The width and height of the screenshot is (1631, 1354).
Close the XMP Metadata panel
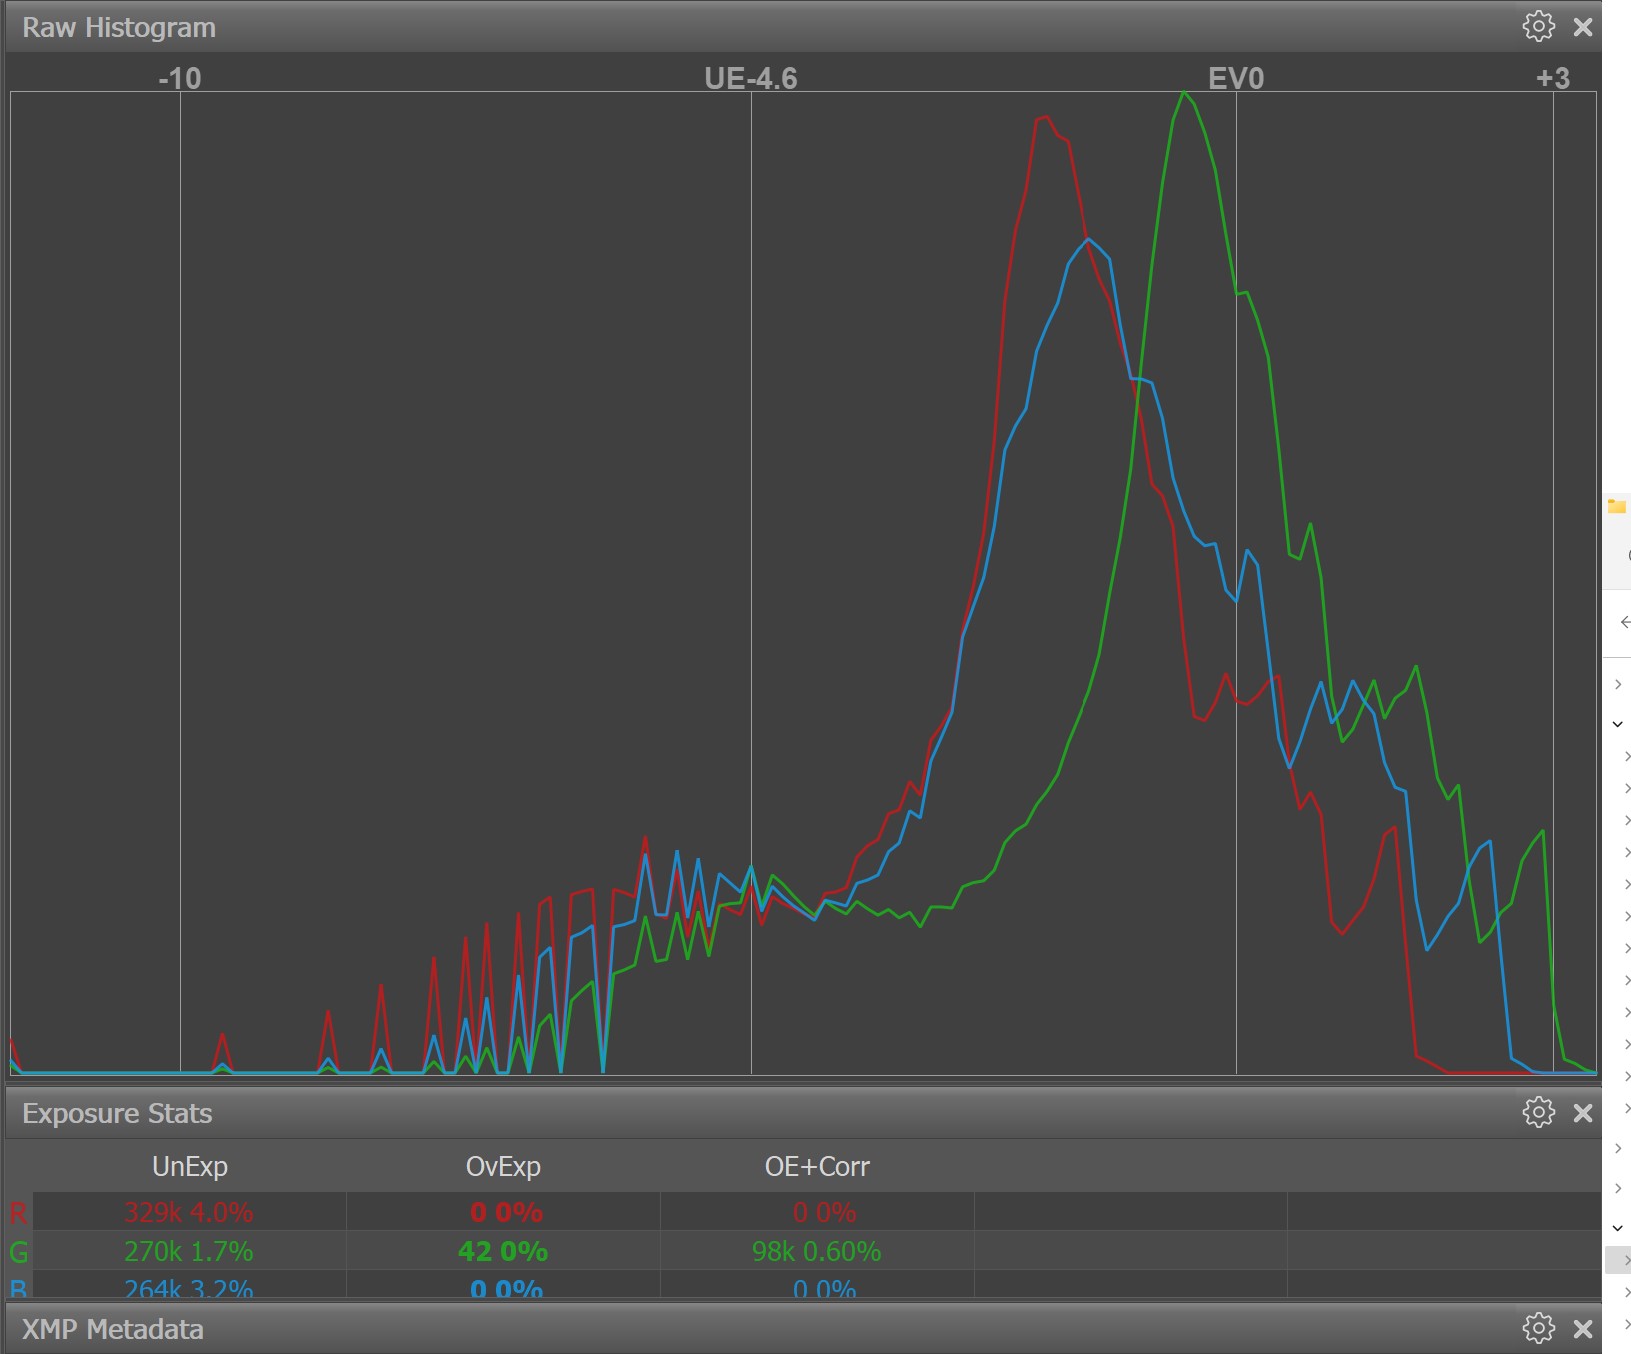click(1583, 1329)
